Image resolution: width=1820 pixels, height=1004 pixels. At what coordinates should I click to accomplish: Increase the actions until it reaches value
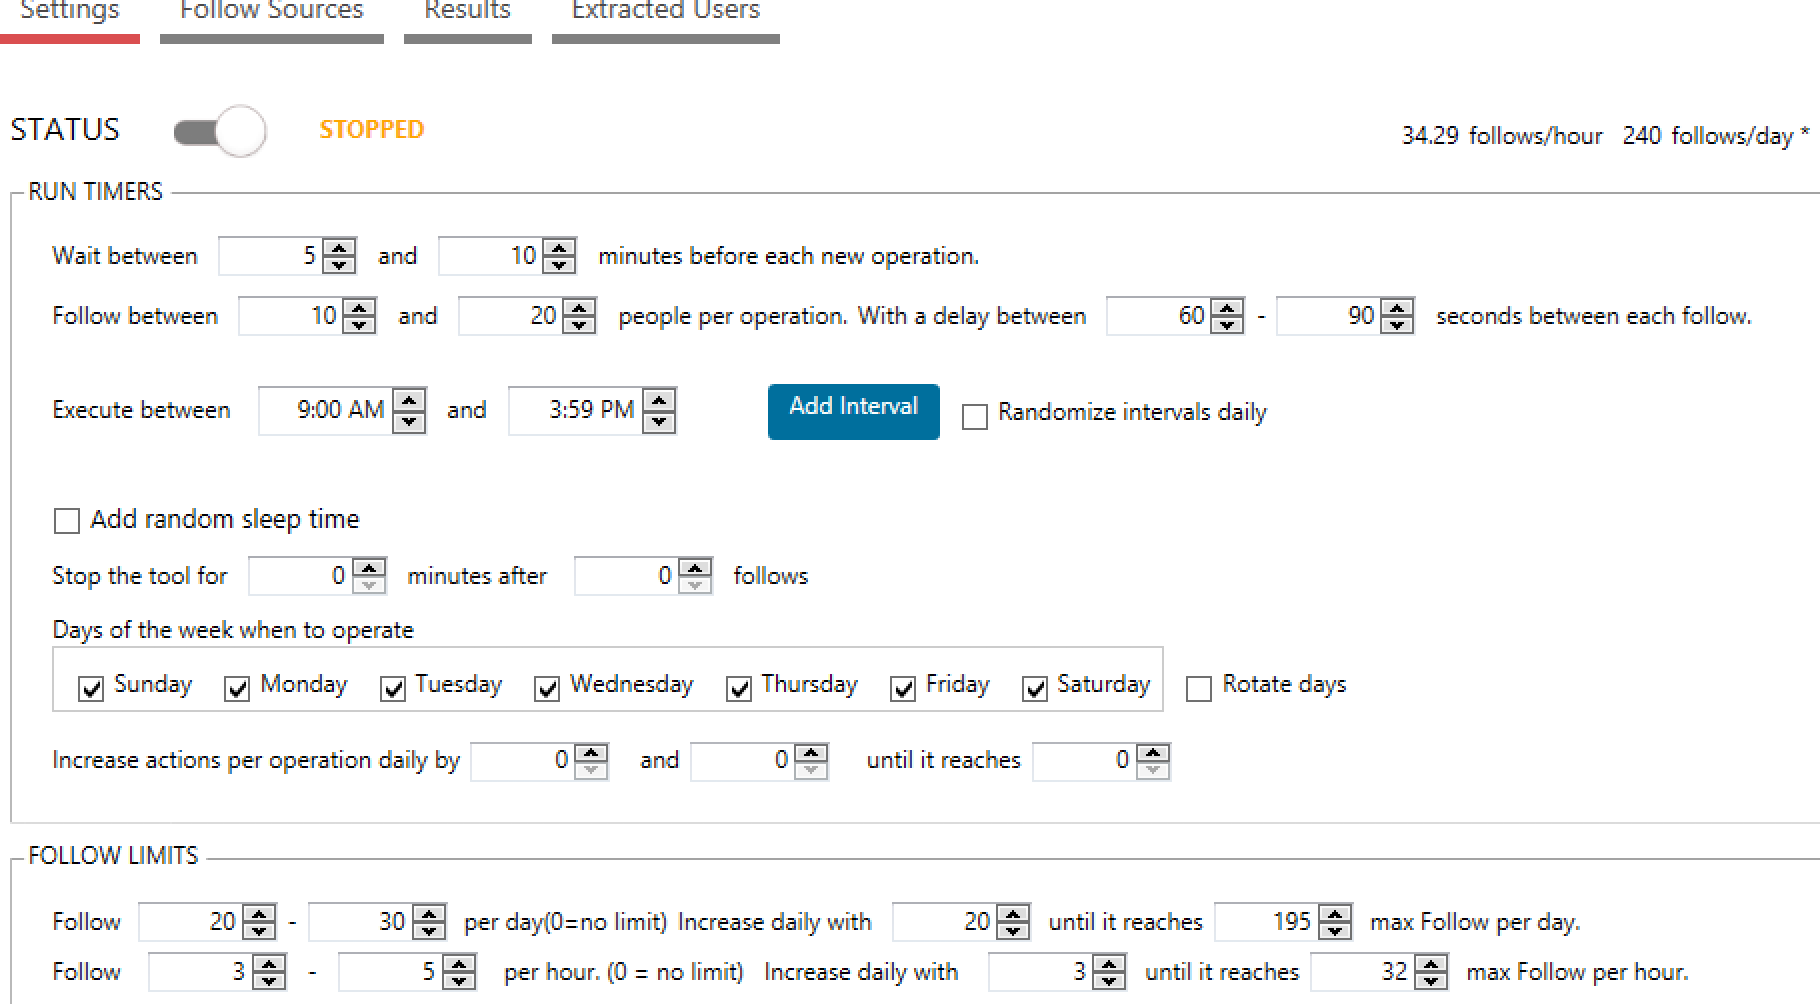[x=1153, y=752]
